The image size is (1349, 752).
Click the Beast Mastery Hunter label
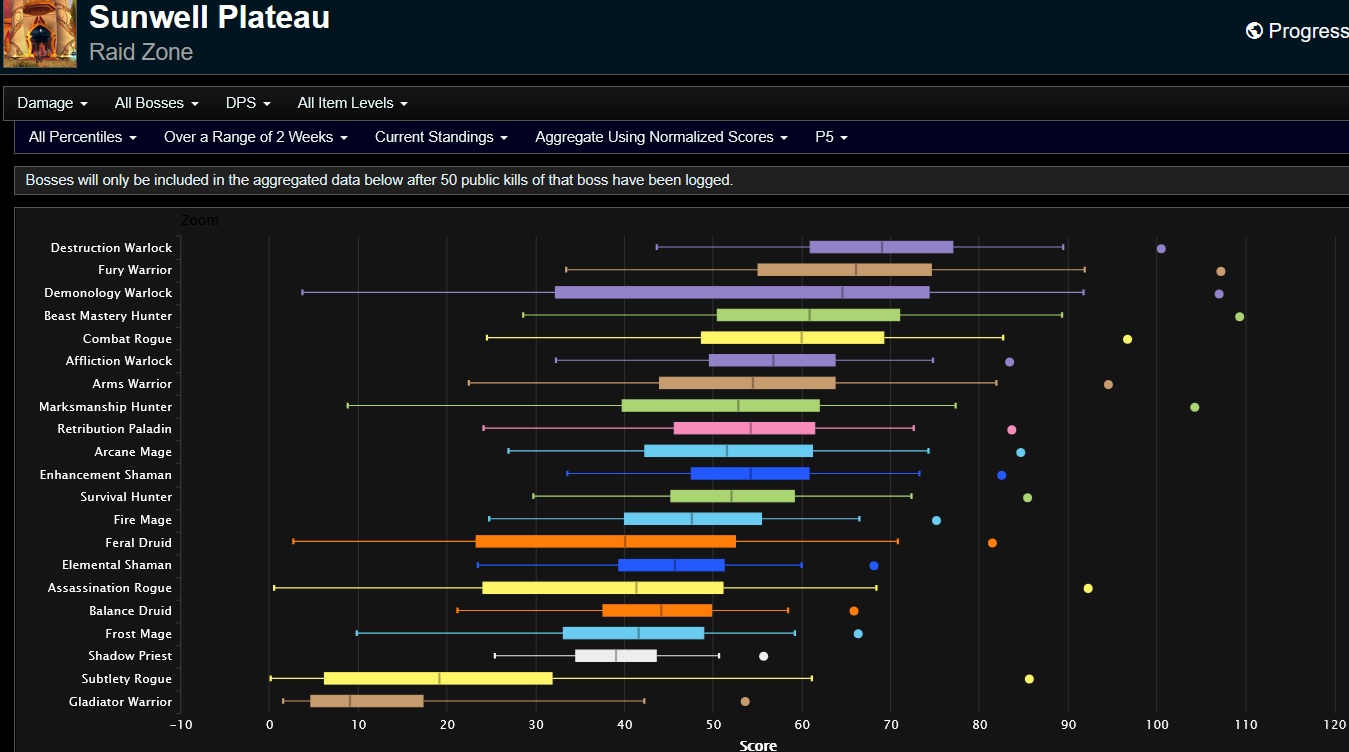point(108,316)
